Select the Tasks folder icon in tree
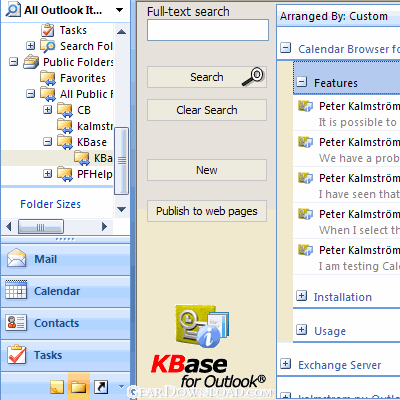This screenshot has height=400, width=400. (48, 30)
